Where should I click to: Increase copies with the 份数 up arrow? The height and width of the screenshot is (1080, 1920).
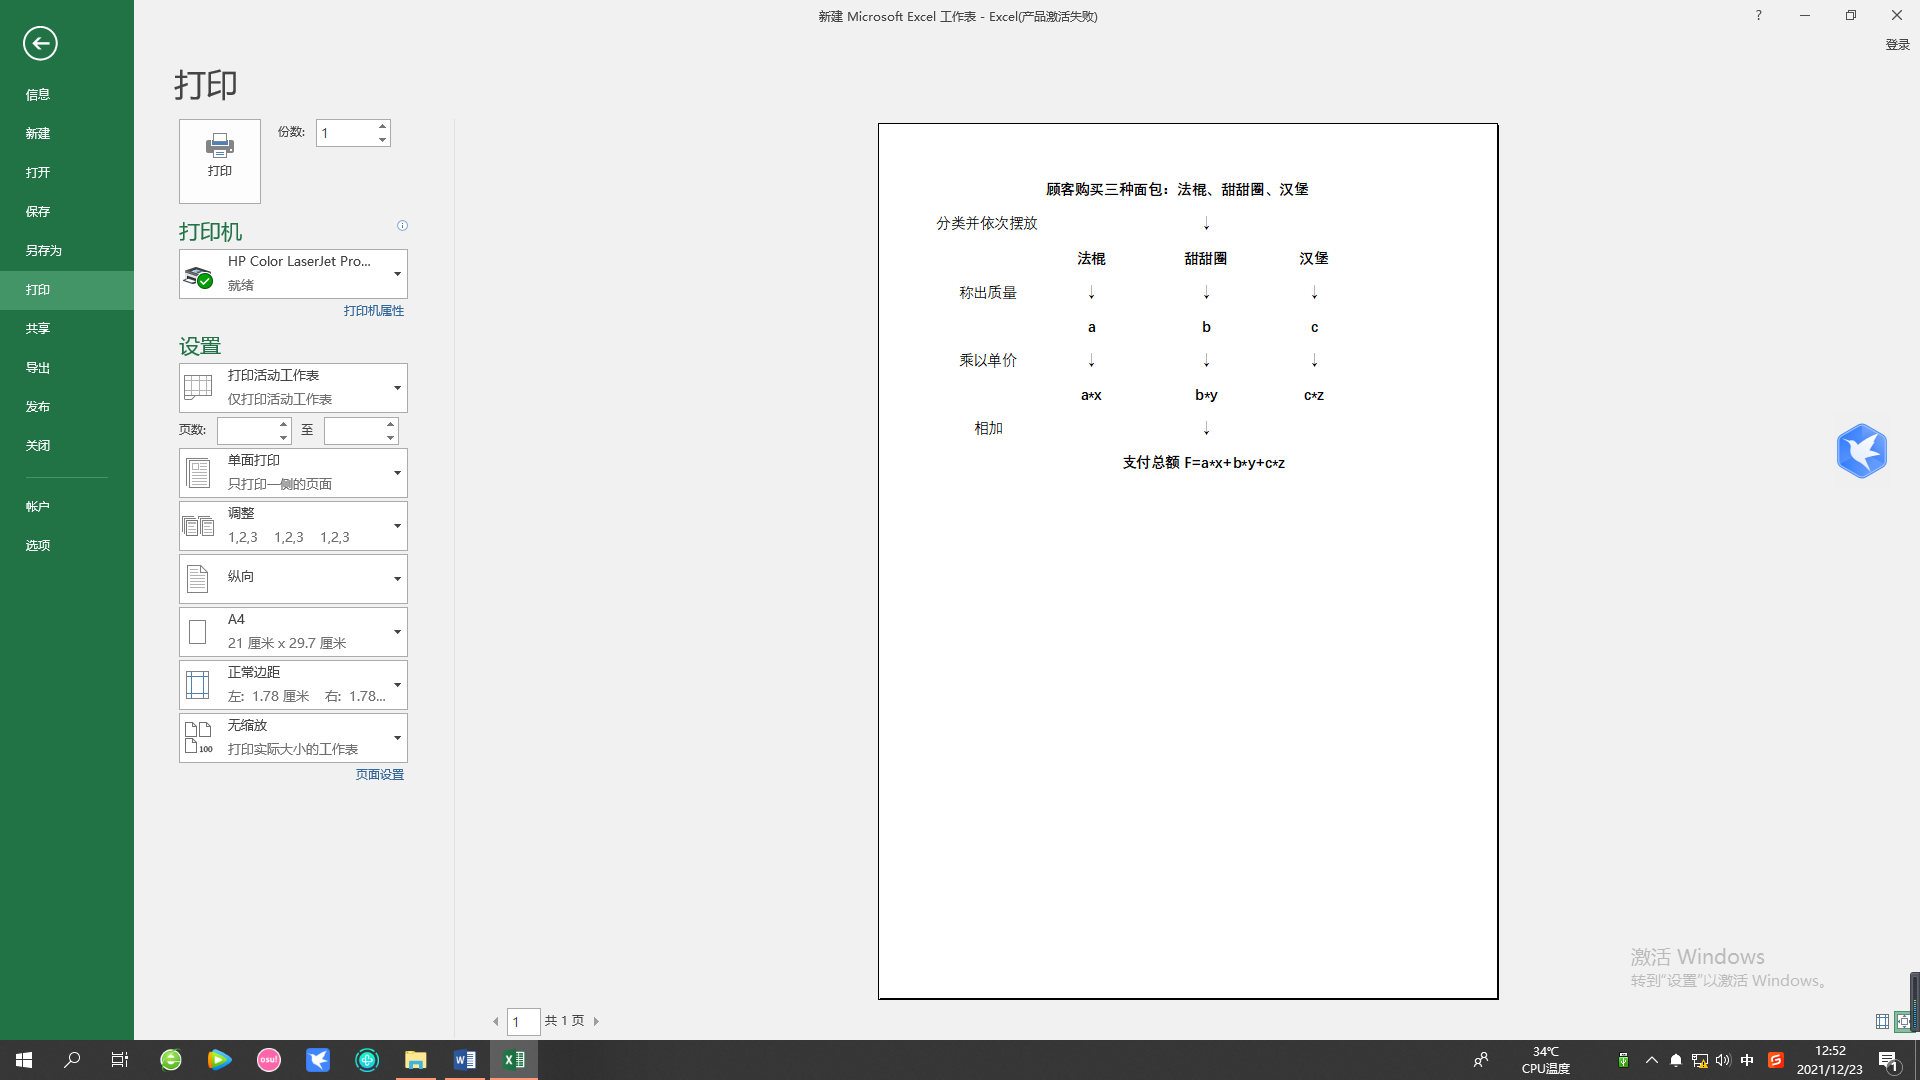tap(382, 125)
